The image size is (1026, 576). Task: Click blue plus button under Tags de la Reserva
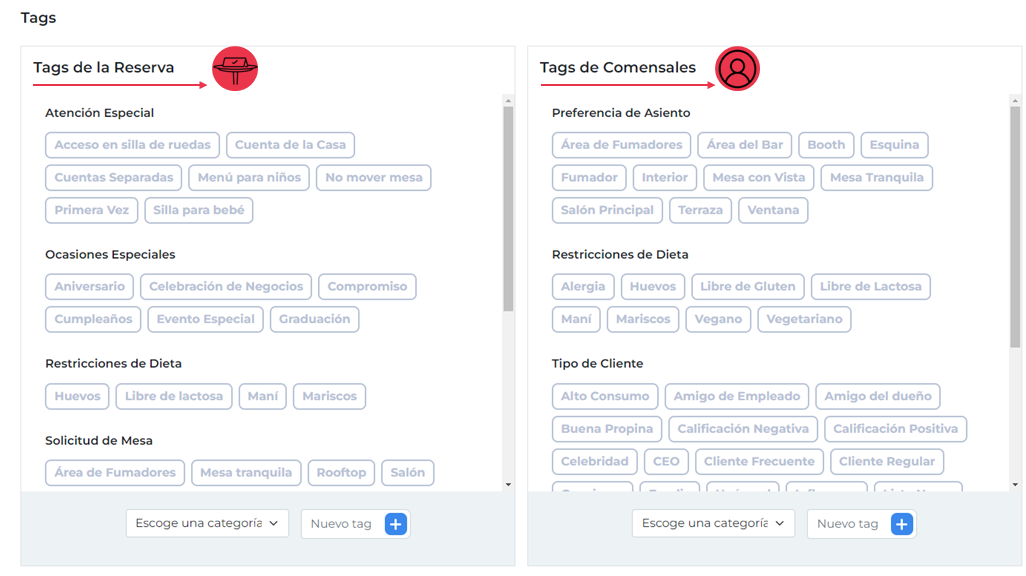coord(396,524)
